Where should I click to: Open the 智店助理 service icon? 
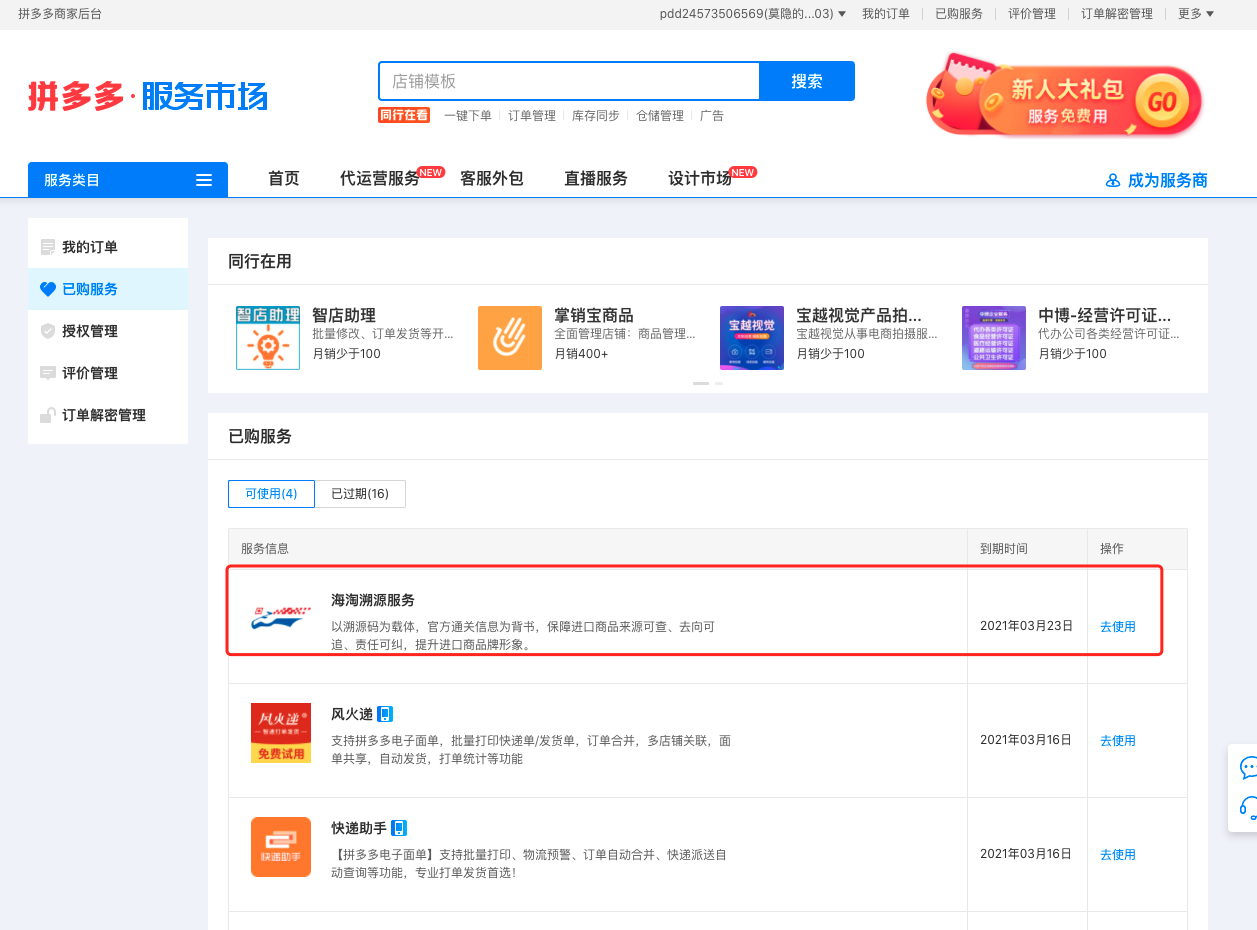[x=268, y=338]
